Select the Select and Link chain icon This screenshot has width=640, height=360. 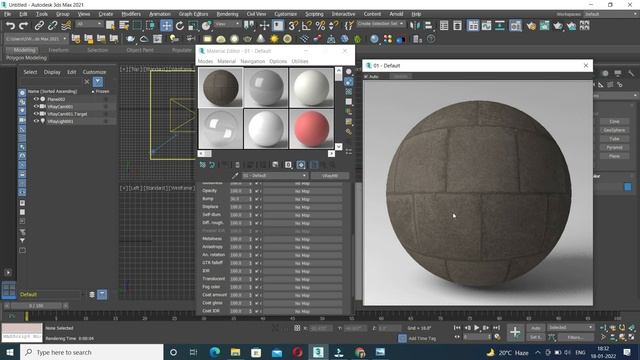pyautogui.click(x=39, y=26)
